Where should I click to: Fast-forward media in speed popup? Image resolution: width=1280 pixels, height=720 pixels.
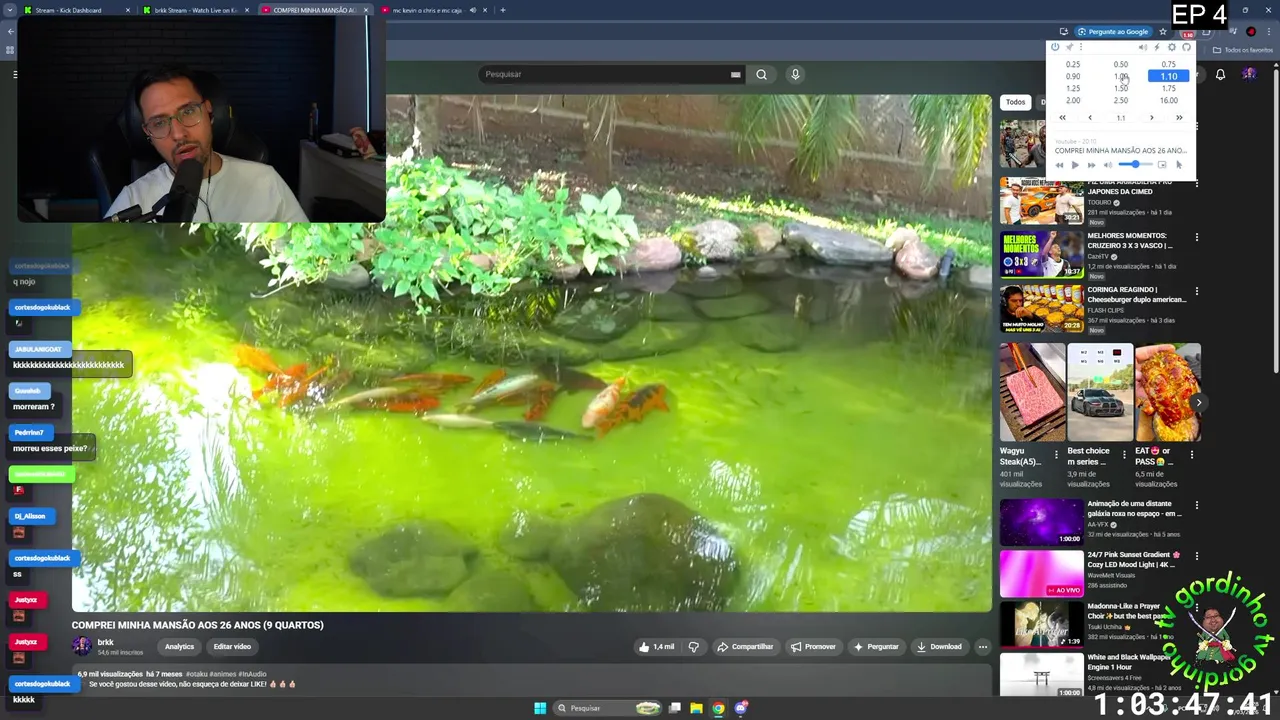(1091, 165)
